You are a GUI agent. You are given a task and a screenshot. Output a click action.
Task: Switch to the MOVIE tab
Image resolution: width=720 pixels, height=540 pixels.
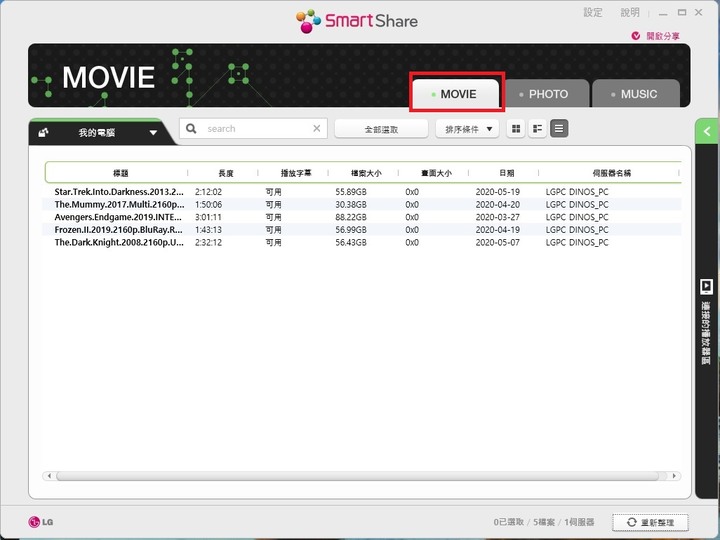click(456, 94)
